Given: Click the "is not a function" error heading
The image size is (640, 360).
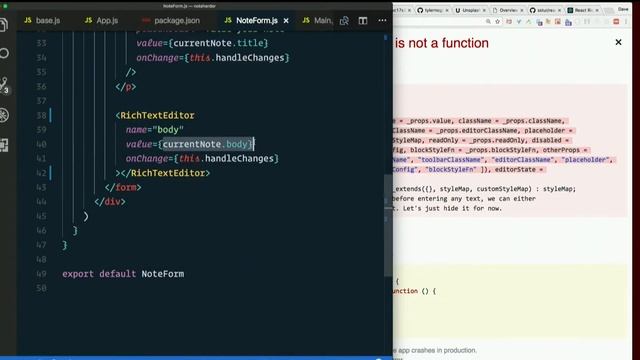Looking at the screenshot, I should point(442,43).
